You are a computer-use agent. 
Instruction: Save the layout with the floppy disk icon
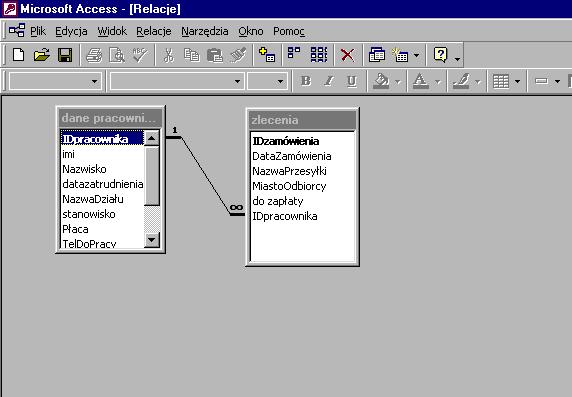click(65, 55)
